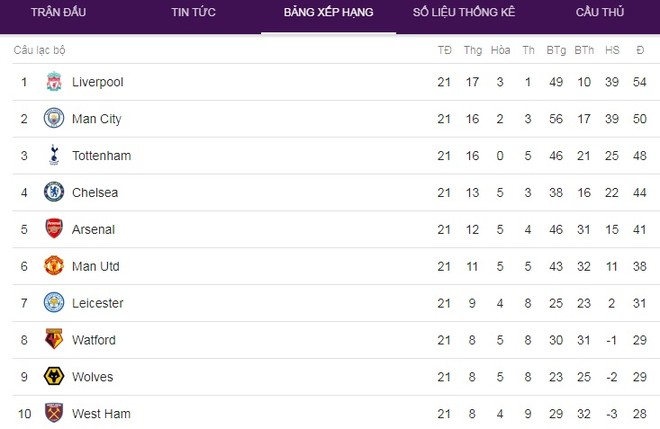Image resolution: width=660 pixels, height=429 pixels.
Task: Select the Bảng Xếp Hạng tab
Action: pos(327,13)
